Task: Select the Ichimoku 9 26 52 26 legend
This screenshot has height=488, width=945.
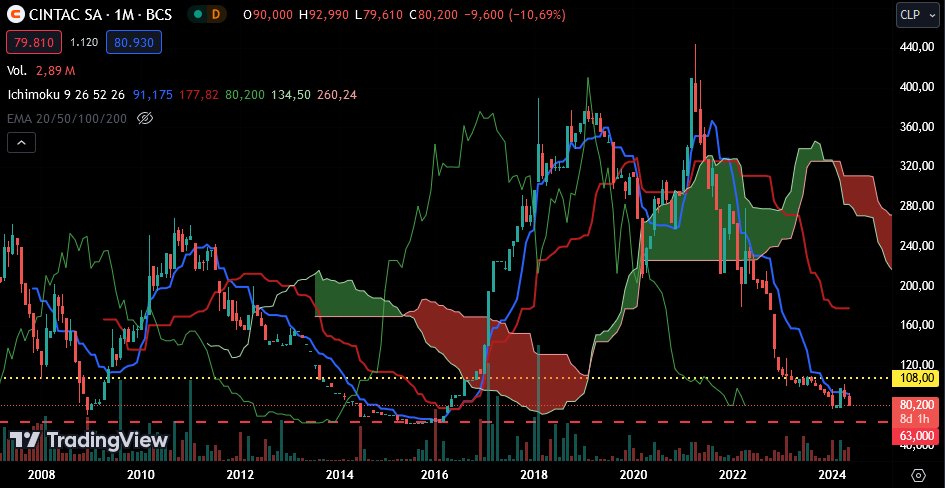Action: (66, 95)
